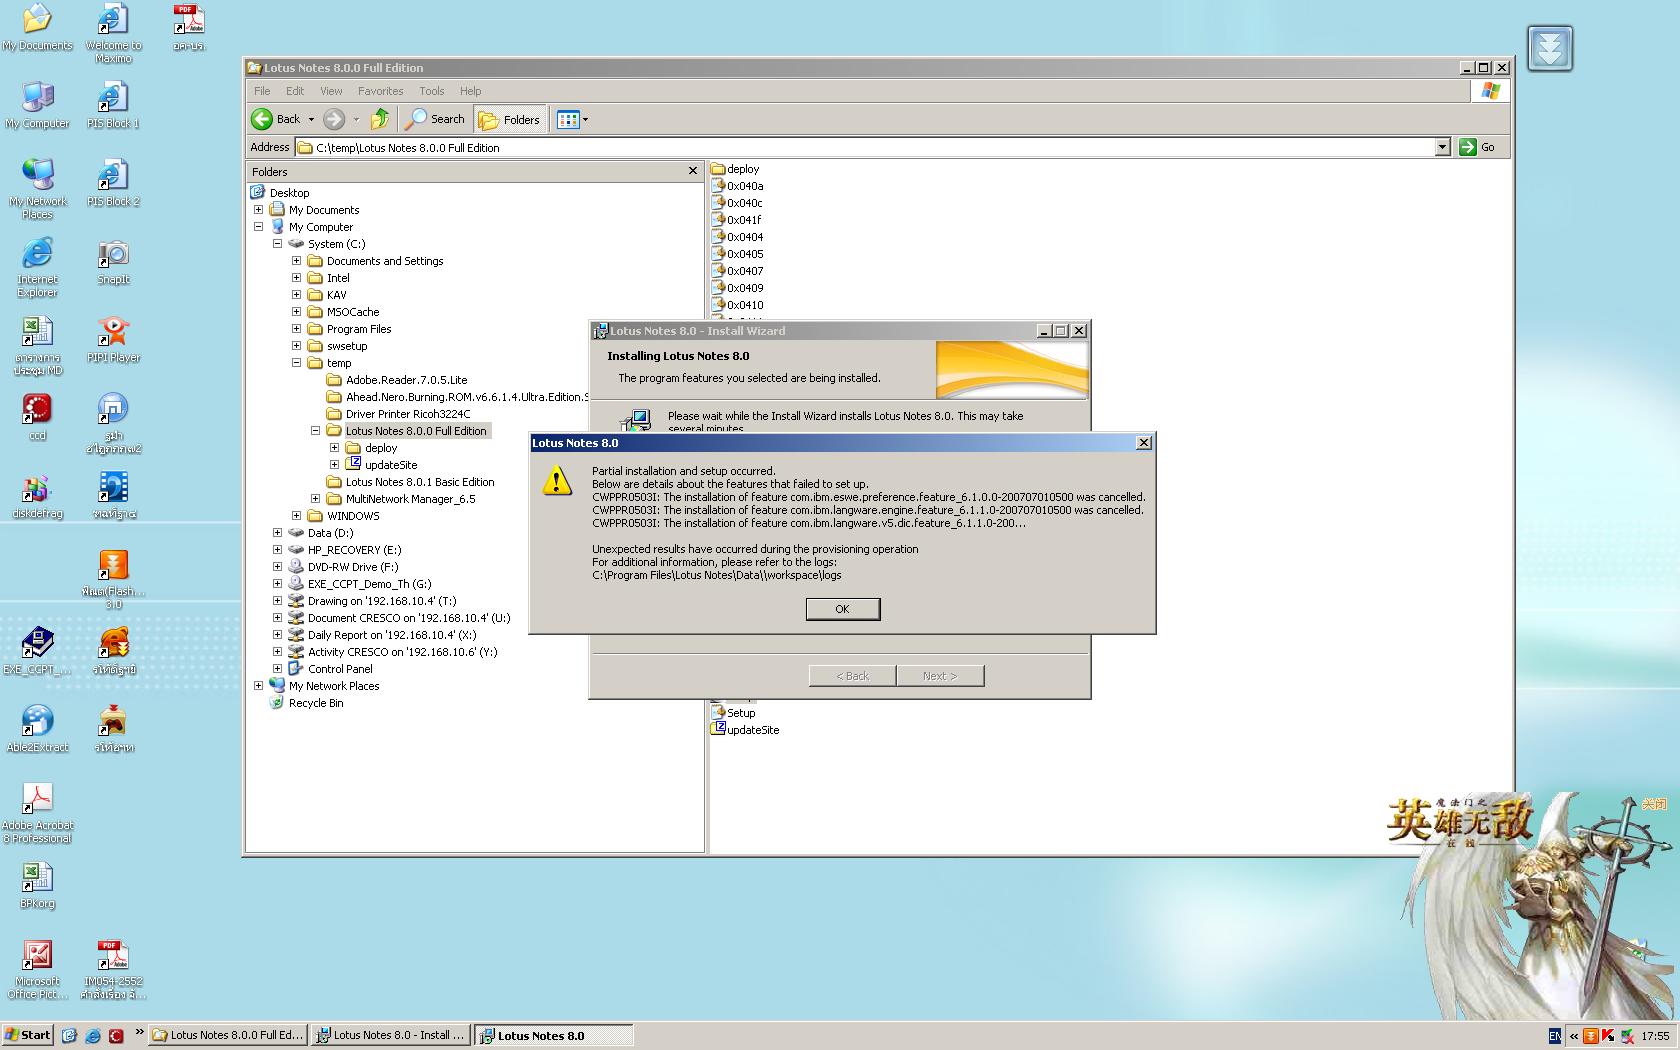Select Lotus Notes 8.0.1 Basic Edition folder
The image size is (1680, 1050).
point(420,482)
